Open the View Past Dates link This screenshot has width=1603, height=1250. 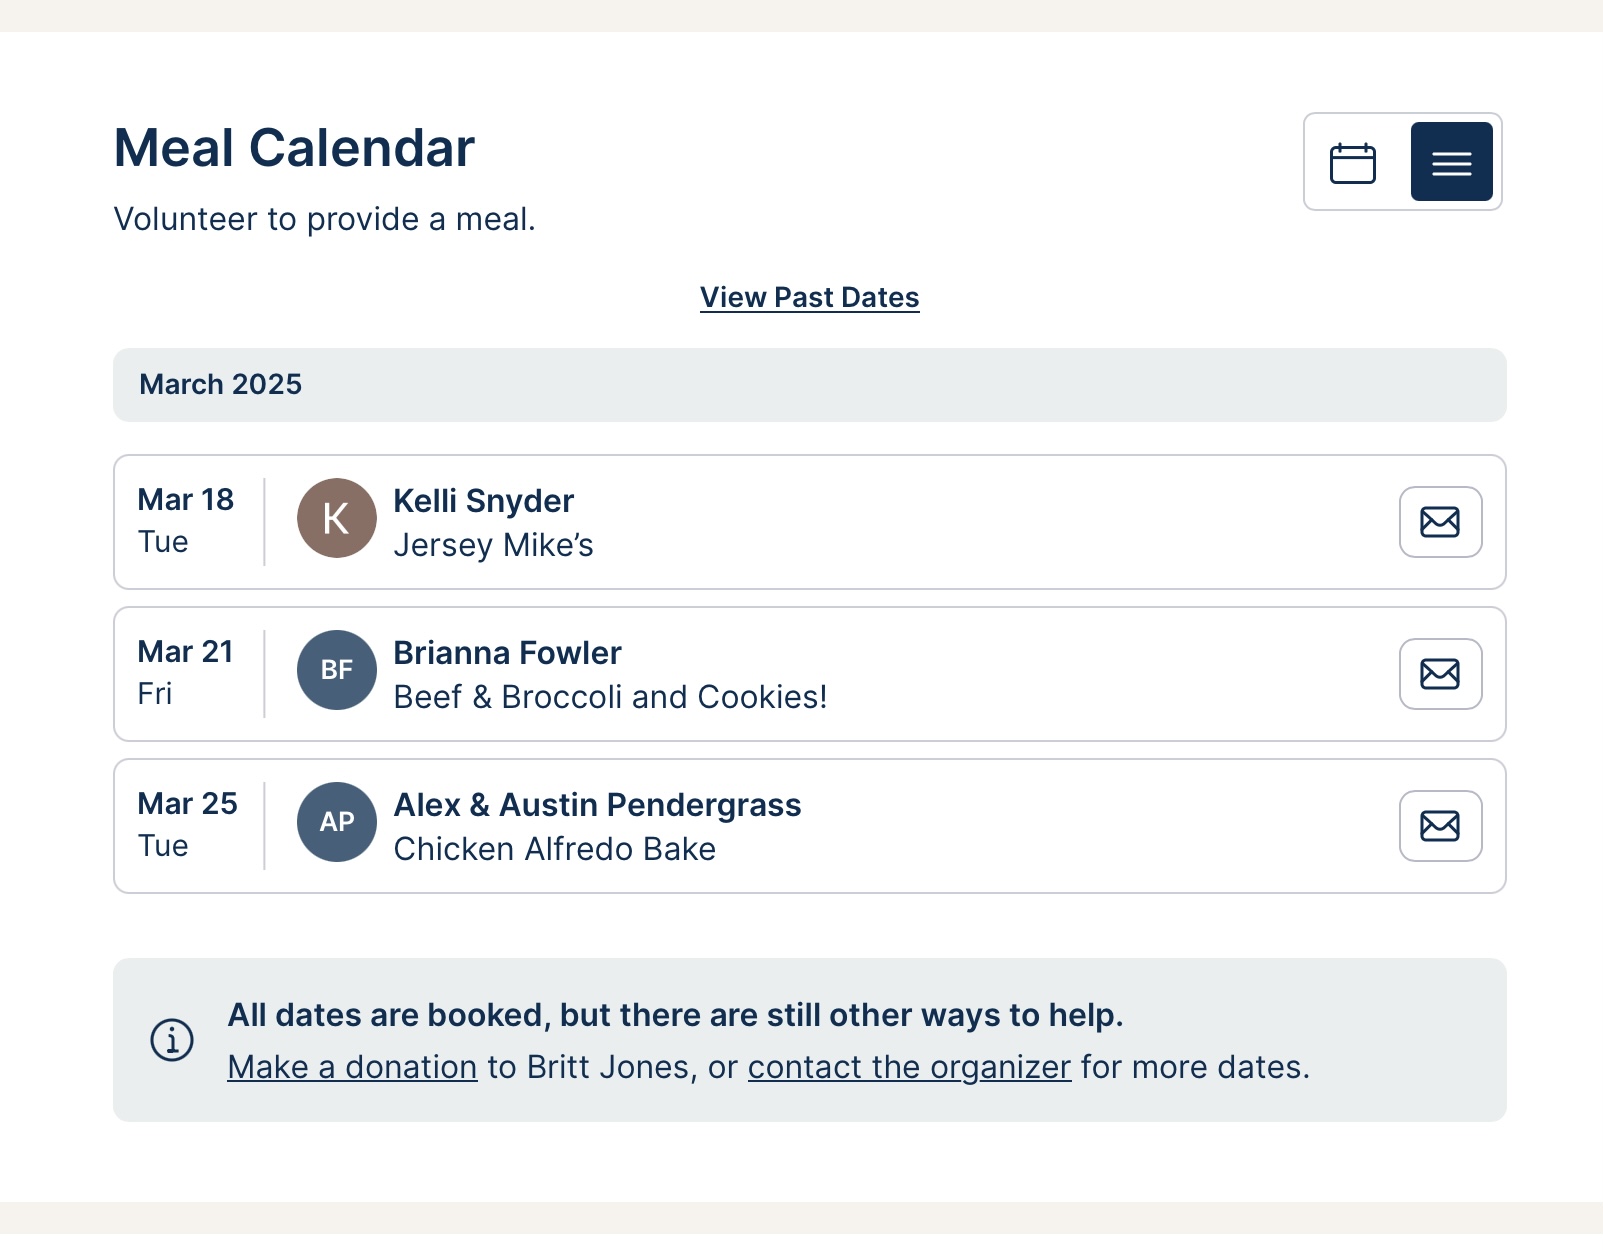pyautogui.click(x=809, y=298)
